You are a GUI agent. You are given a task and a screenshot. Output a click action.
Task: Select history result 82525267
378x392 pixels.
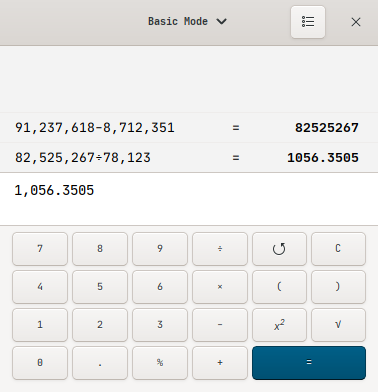pyautogui.click(x=327, y=128)
